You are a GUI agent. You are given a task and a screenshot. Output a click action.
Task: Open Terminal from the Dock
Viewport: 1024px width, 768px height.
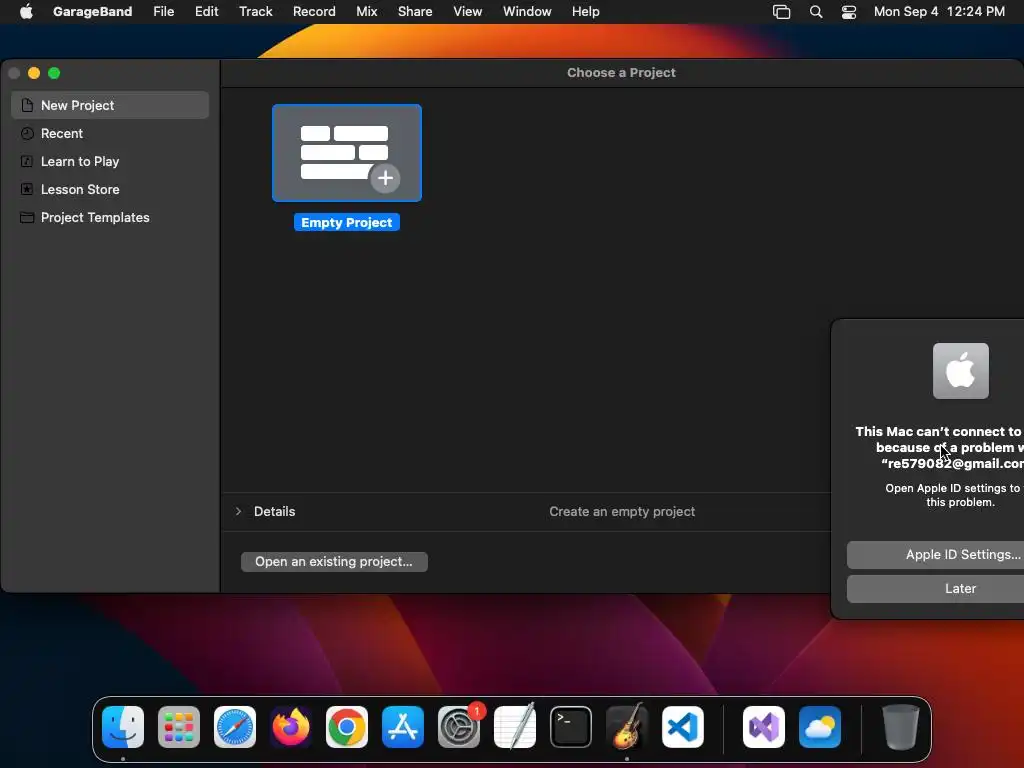571,727
